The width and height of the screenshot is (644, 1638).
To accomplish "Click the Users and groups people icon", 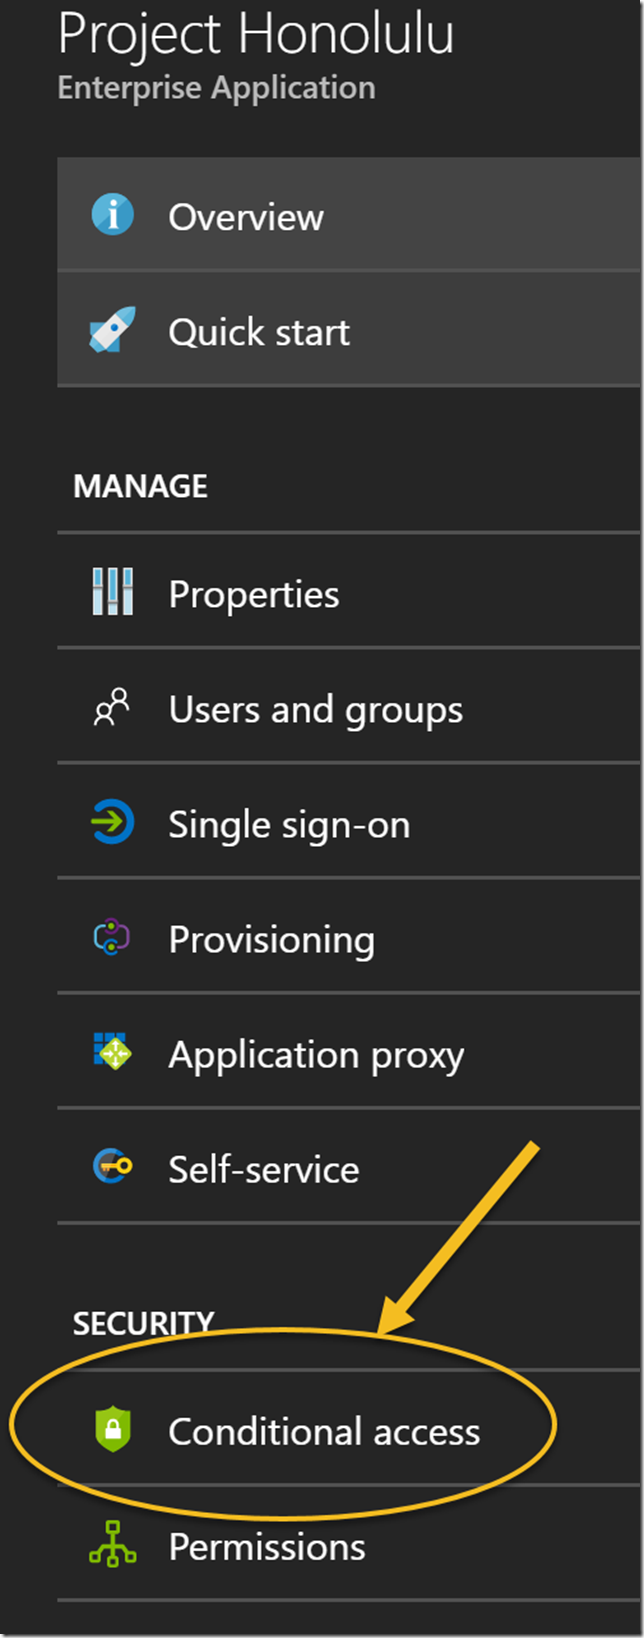I will pyautogui.click(x=112, y=708).
